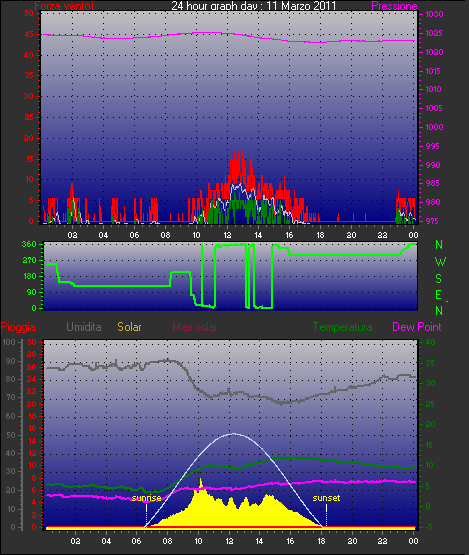Click the 1030 pressure scale value
The width and height of the screenshot is (469, 555).
tap(434, 14)
